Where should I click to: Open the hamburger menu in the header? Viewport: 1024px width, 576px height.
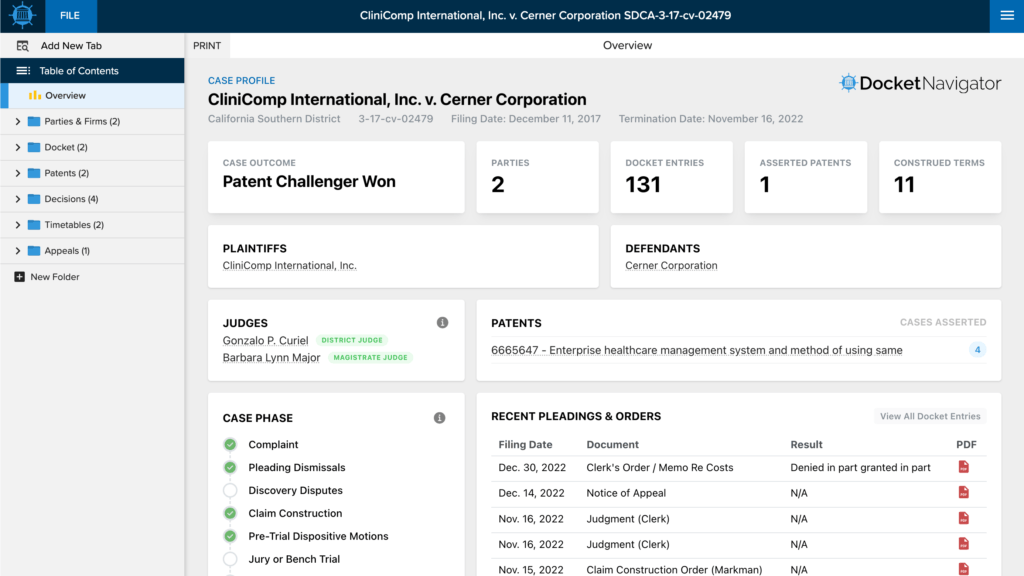(x=1006, y=16)
